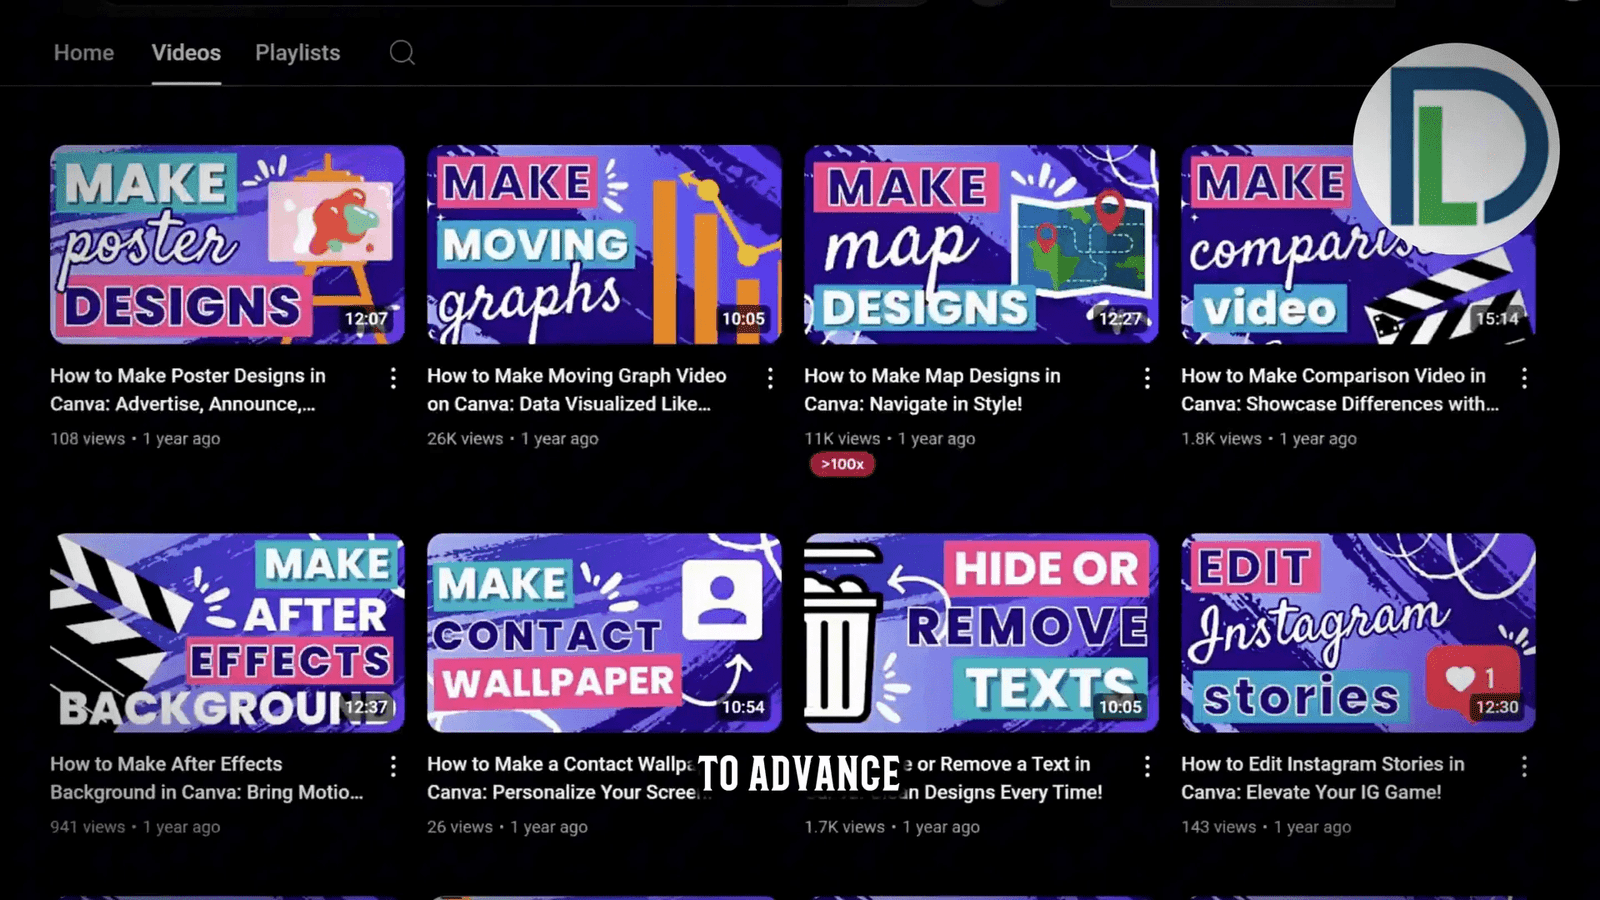Click the 12:07 duration badge on Poster Designs
The width and height of the screenshot is (1600, 900).
pos(366,319)
